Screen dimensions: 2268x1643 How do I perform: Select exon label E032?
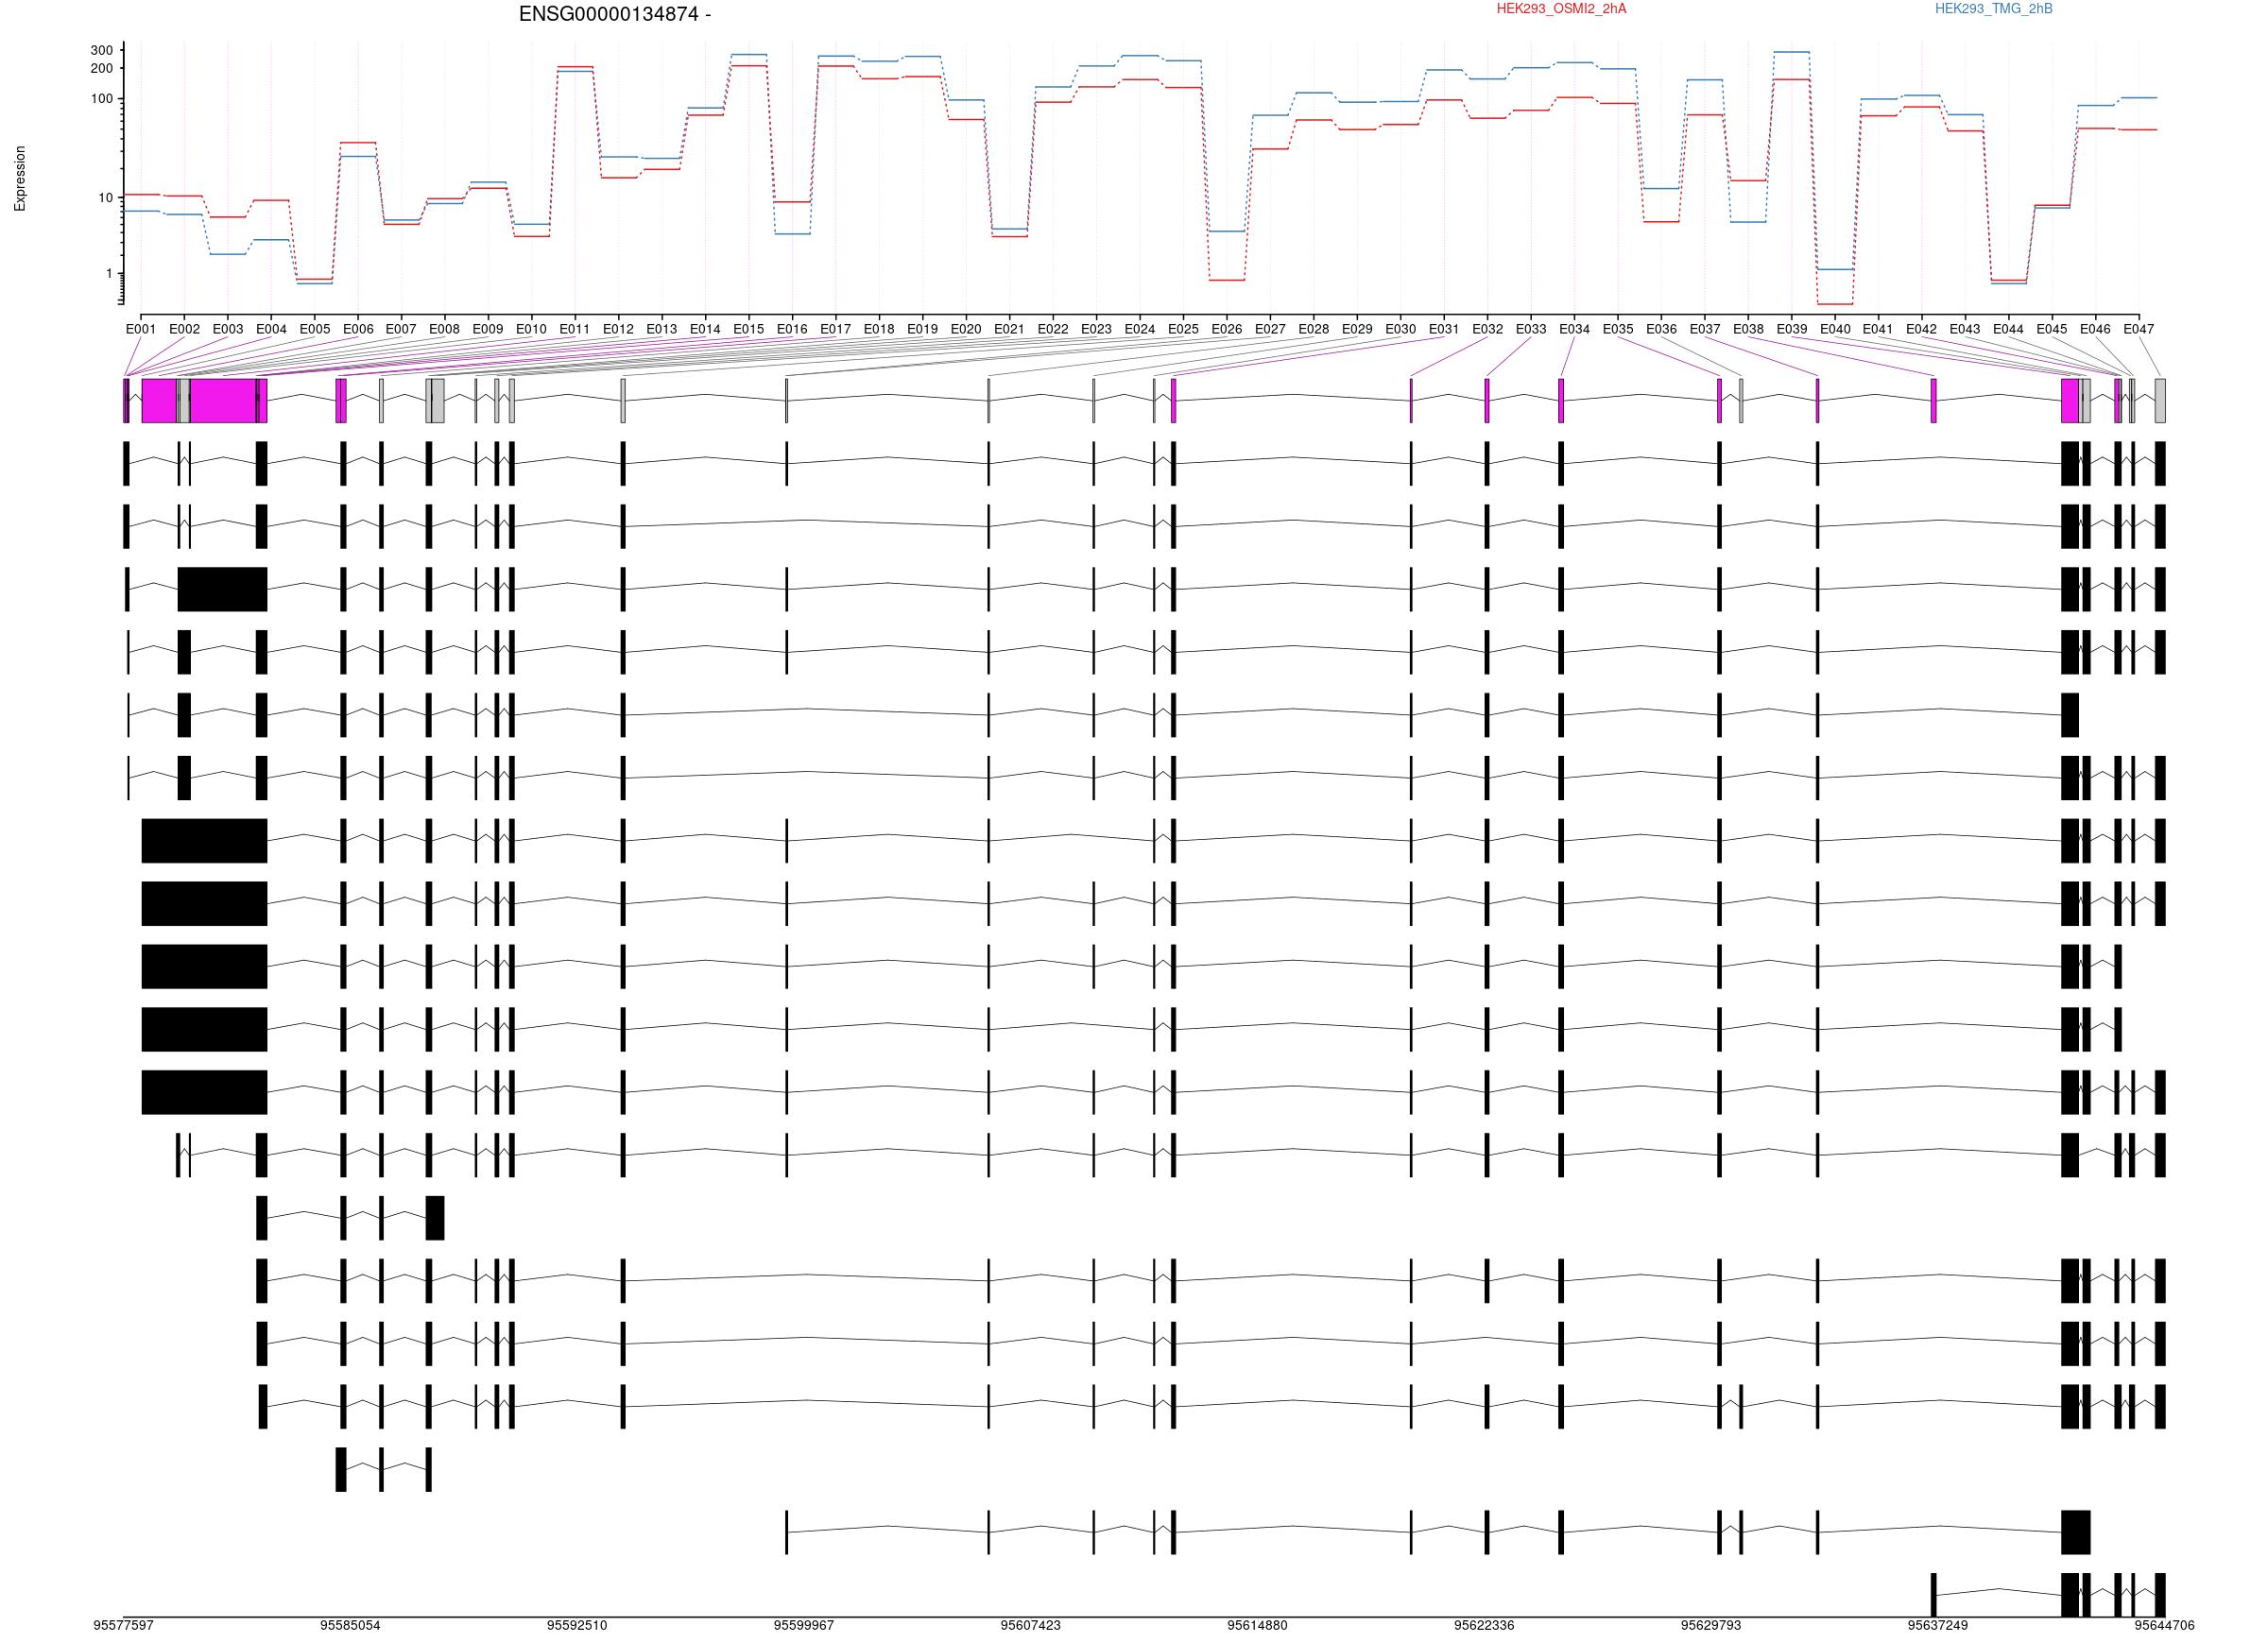(1488, 329)
